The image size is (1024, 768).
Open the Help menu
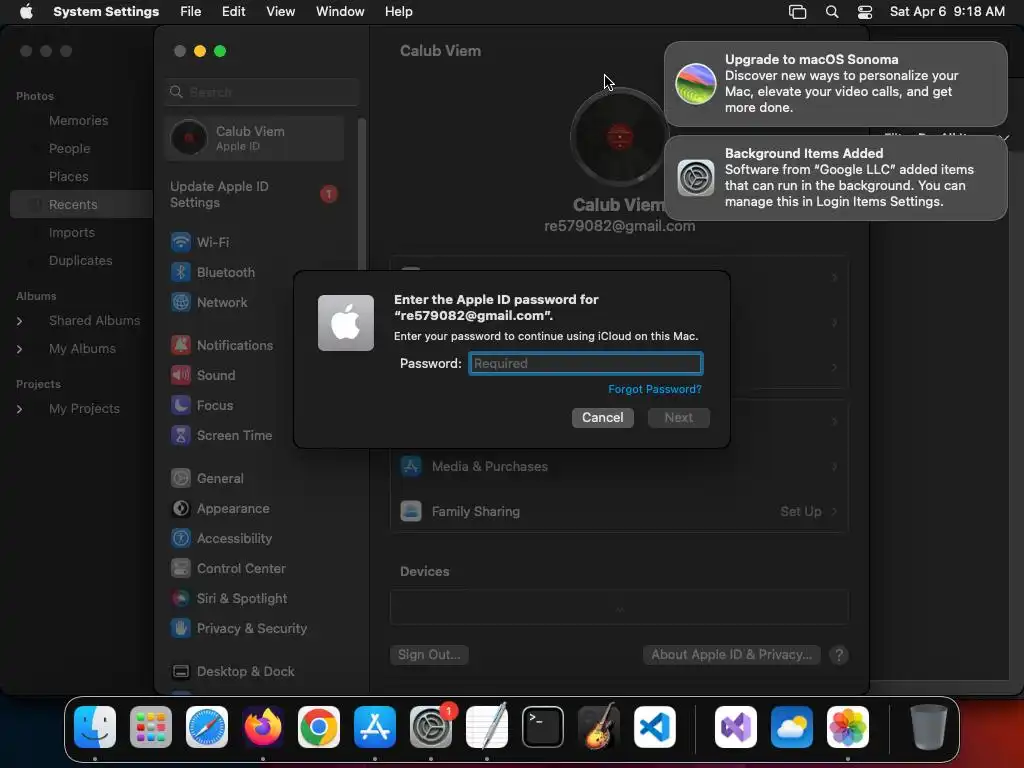pos(398,12)
